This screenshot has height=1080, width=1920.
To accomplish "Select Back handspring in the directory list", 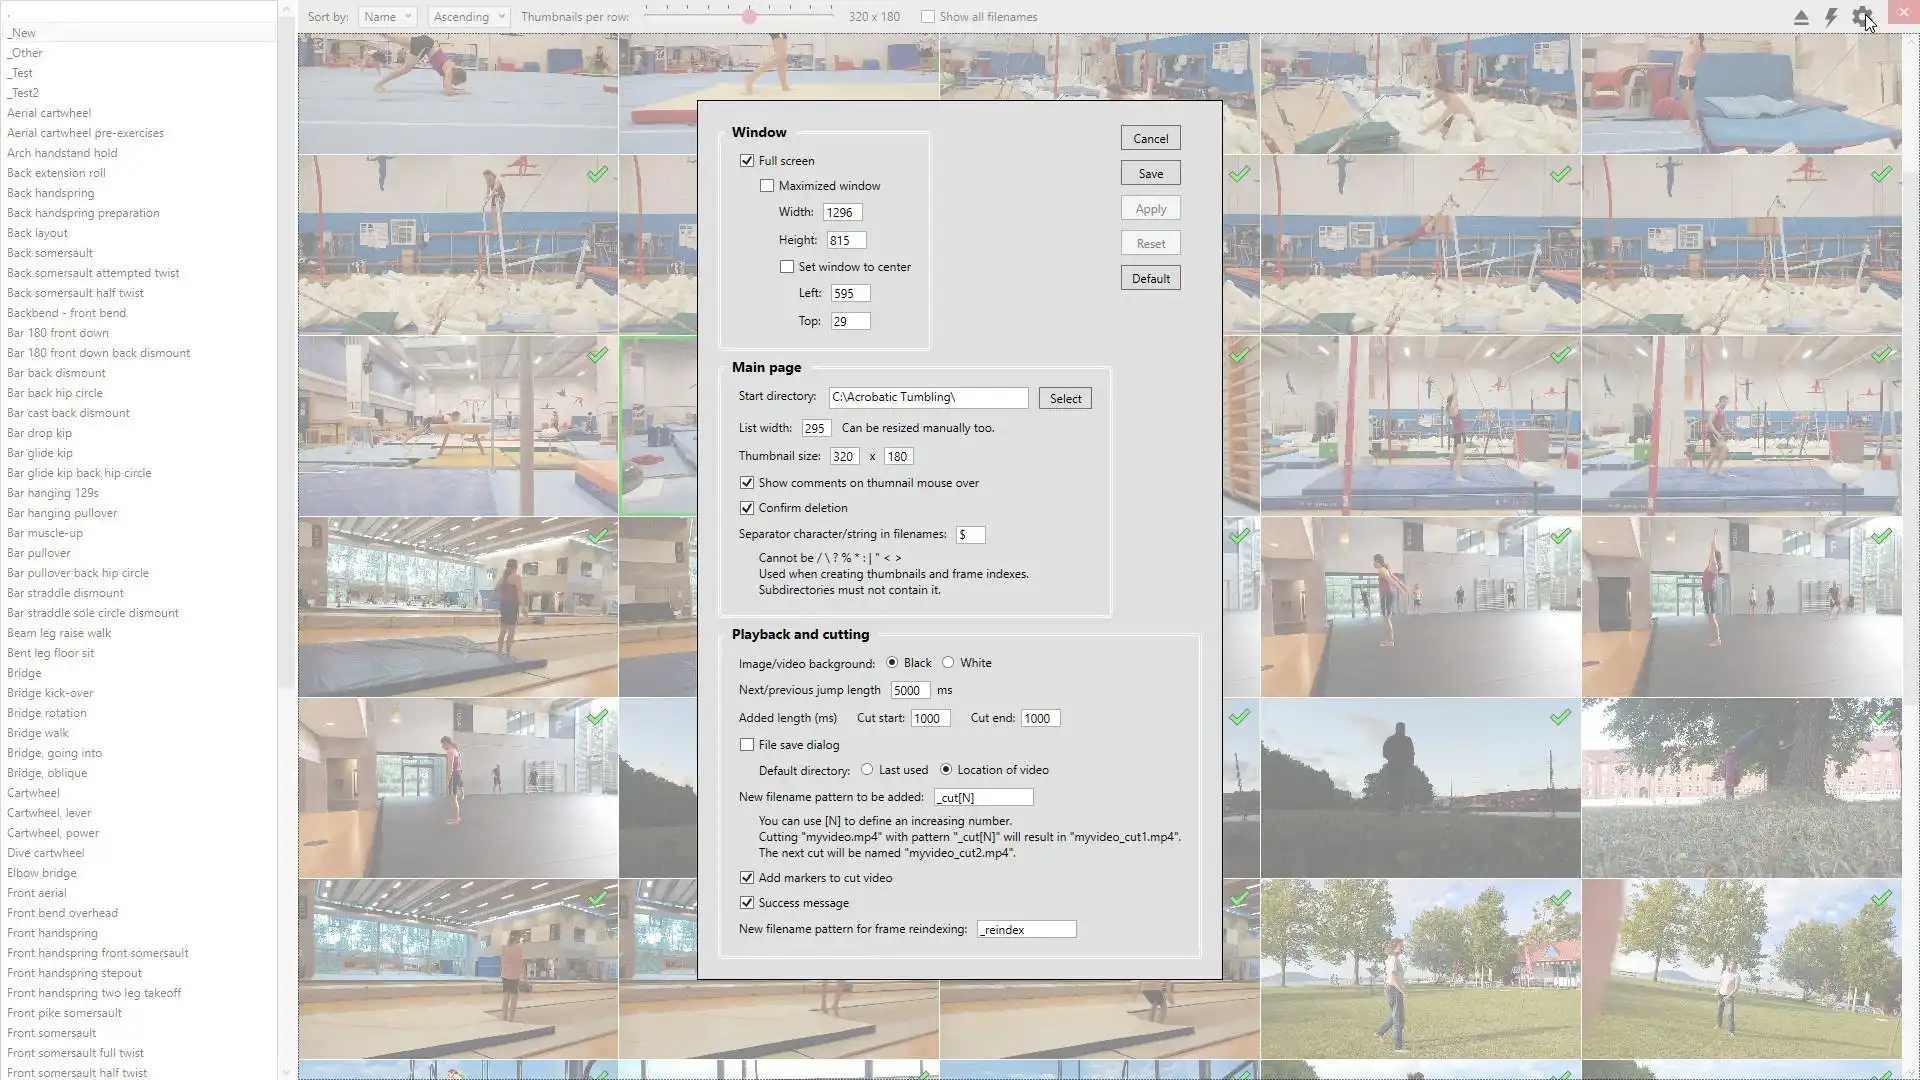I will coord(50,193).
